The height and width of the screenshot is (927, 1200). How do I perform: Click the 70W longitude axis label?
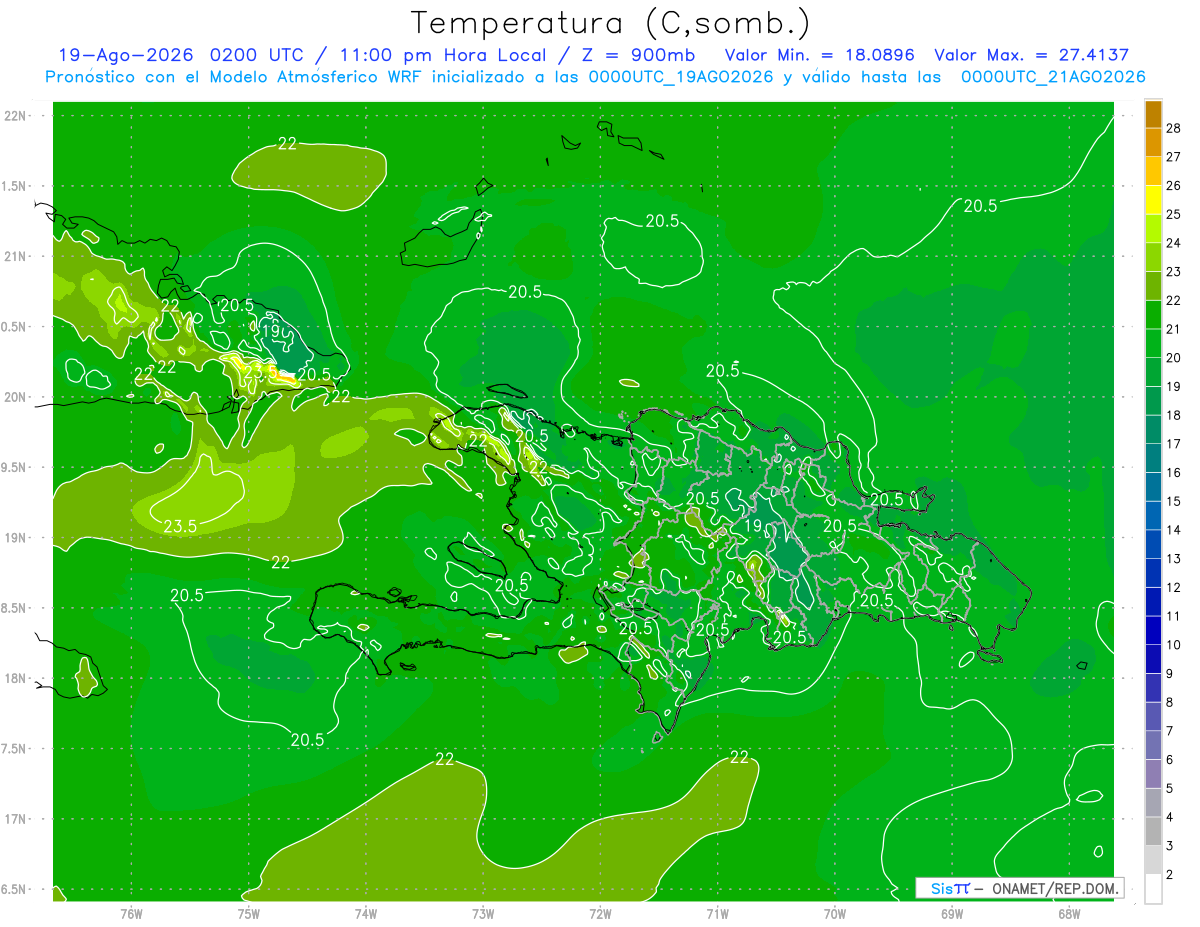click(x=835, y=914)
